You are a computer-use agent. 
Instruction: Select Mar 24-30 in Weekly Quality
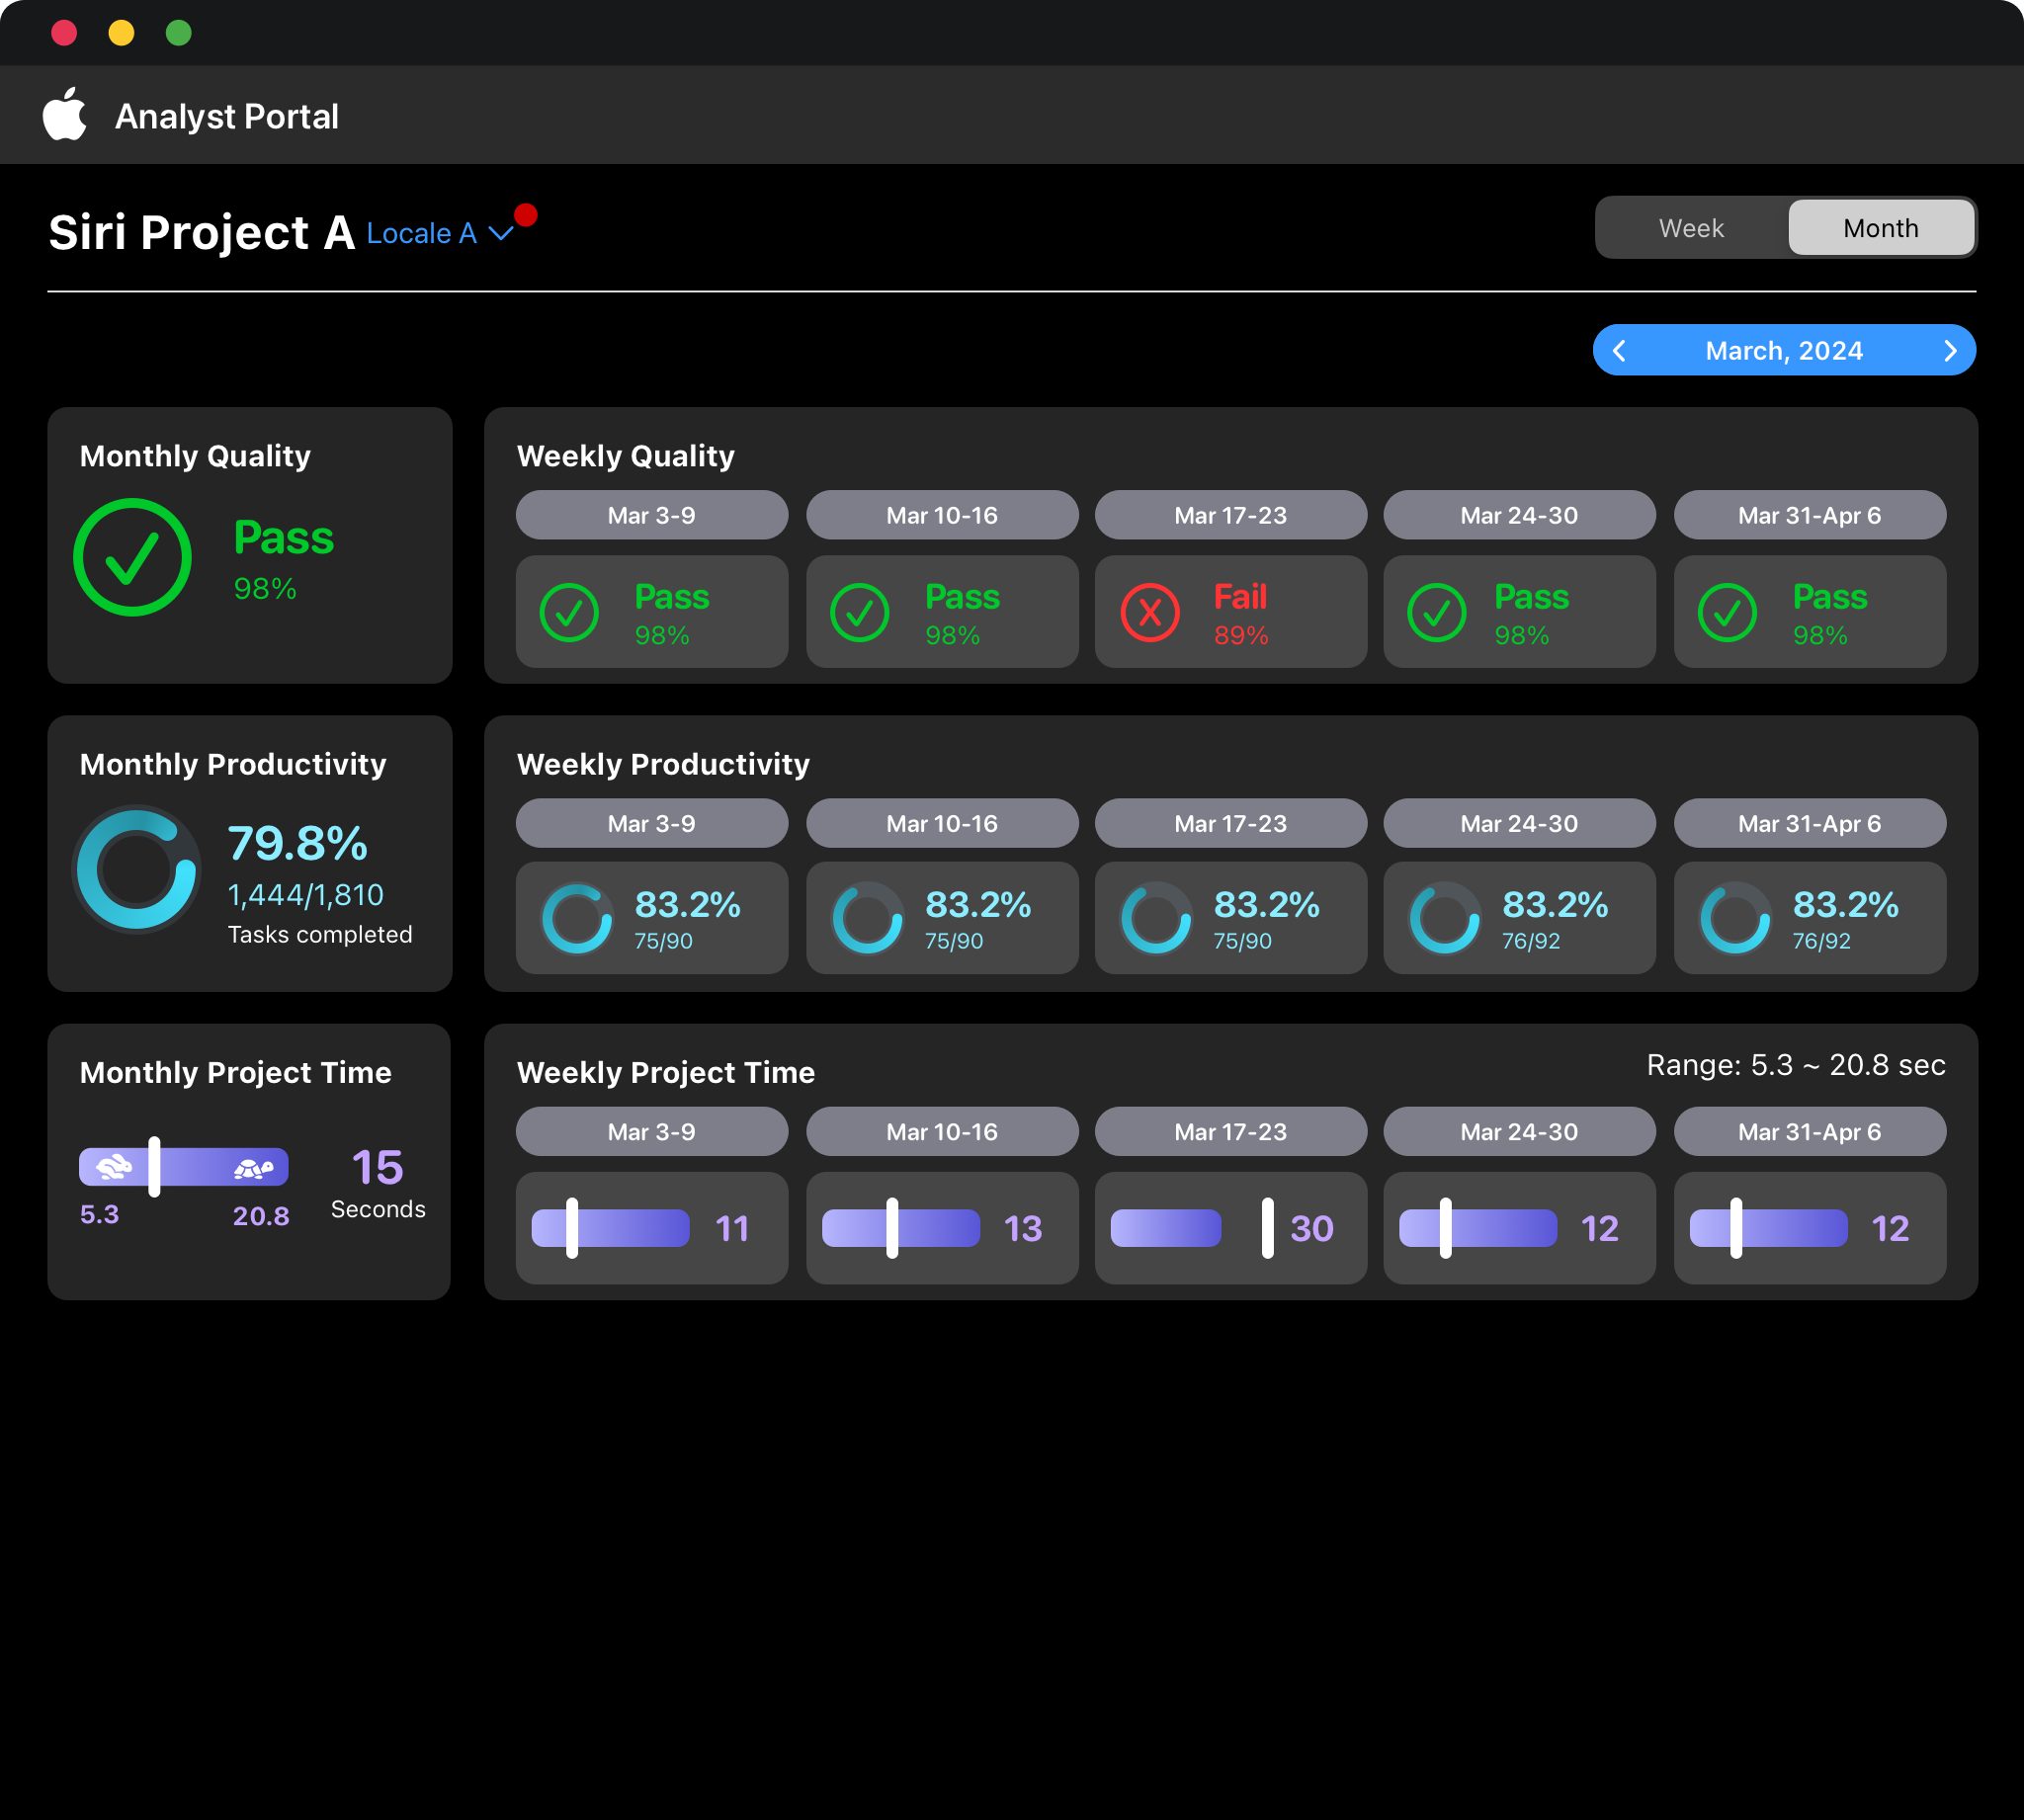tap(1519, 515)
